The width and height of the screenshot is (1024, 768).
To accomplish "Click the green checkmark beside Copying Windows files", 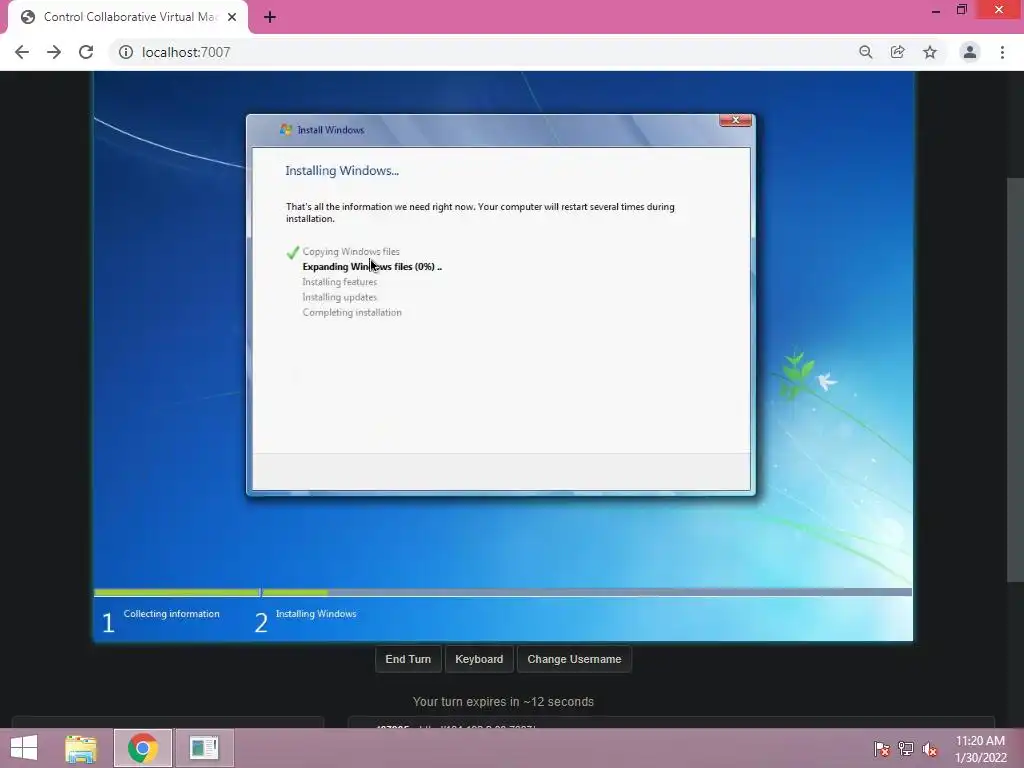I will coord(293,252).
